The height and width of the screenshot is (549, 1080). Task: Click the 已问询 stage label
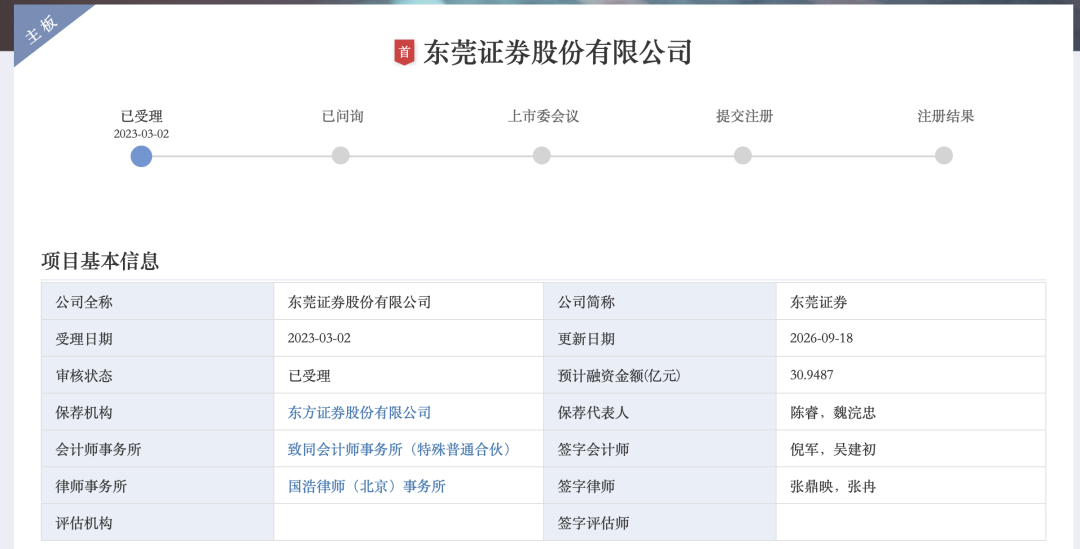[342, 116]
